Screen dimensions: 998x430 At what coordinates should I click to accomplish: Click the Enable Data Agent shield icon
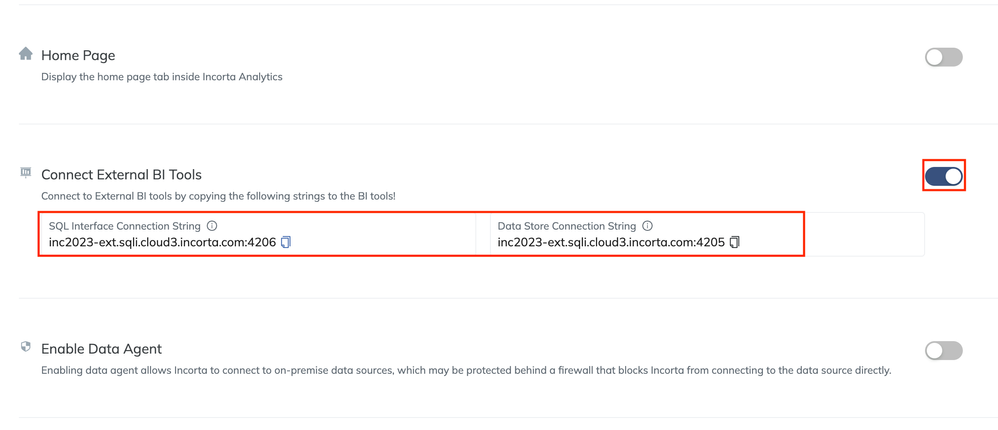tap(26, 347)
